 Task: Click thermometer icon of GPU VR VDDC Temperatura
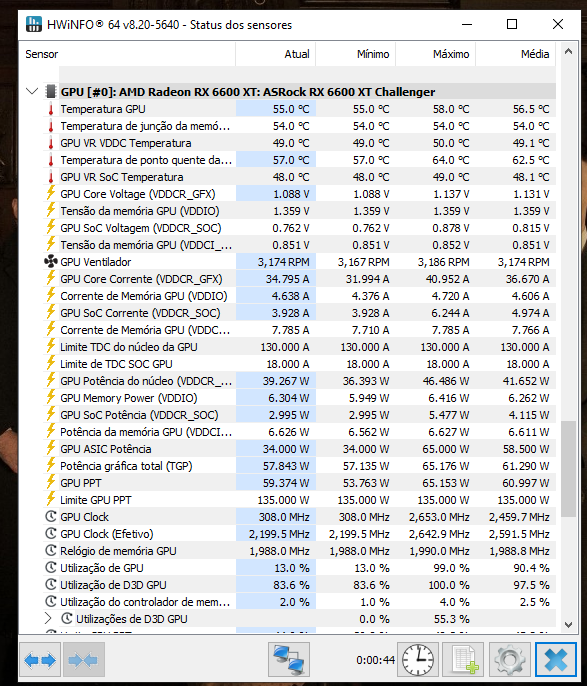tap(51, 143)
